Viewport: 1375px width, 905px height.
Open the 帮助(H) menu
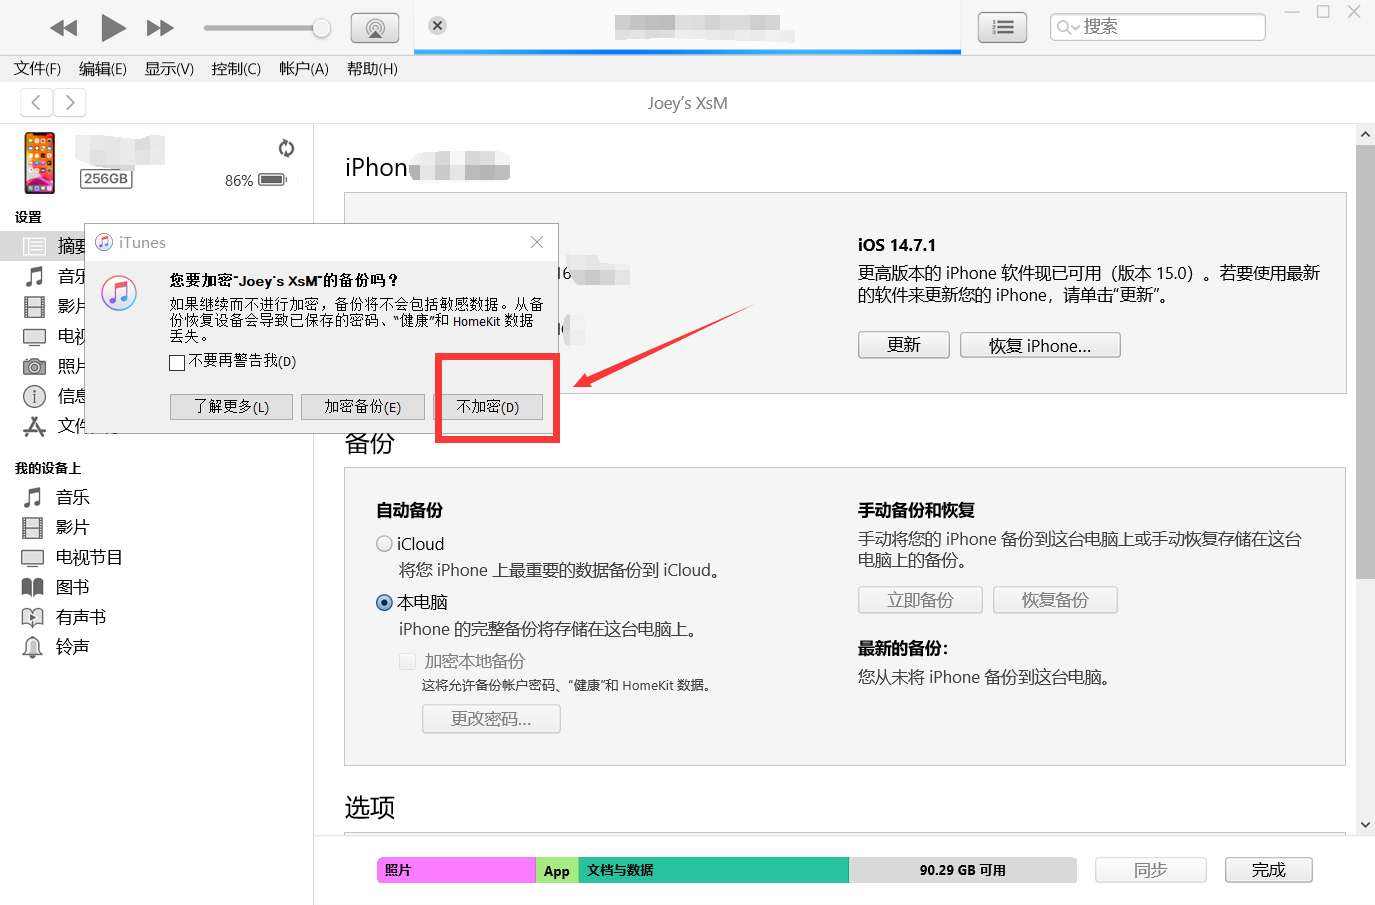pos(372,69)
